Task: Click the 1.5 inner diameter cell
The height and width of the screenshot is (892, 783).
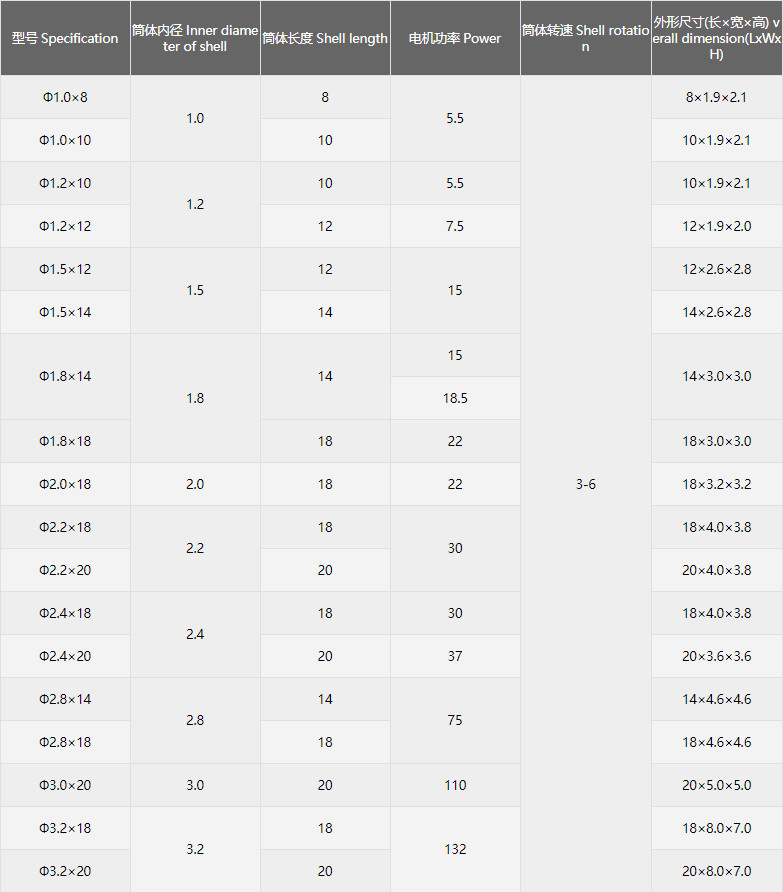Action: pyautogui.click(x=195, y=290)
